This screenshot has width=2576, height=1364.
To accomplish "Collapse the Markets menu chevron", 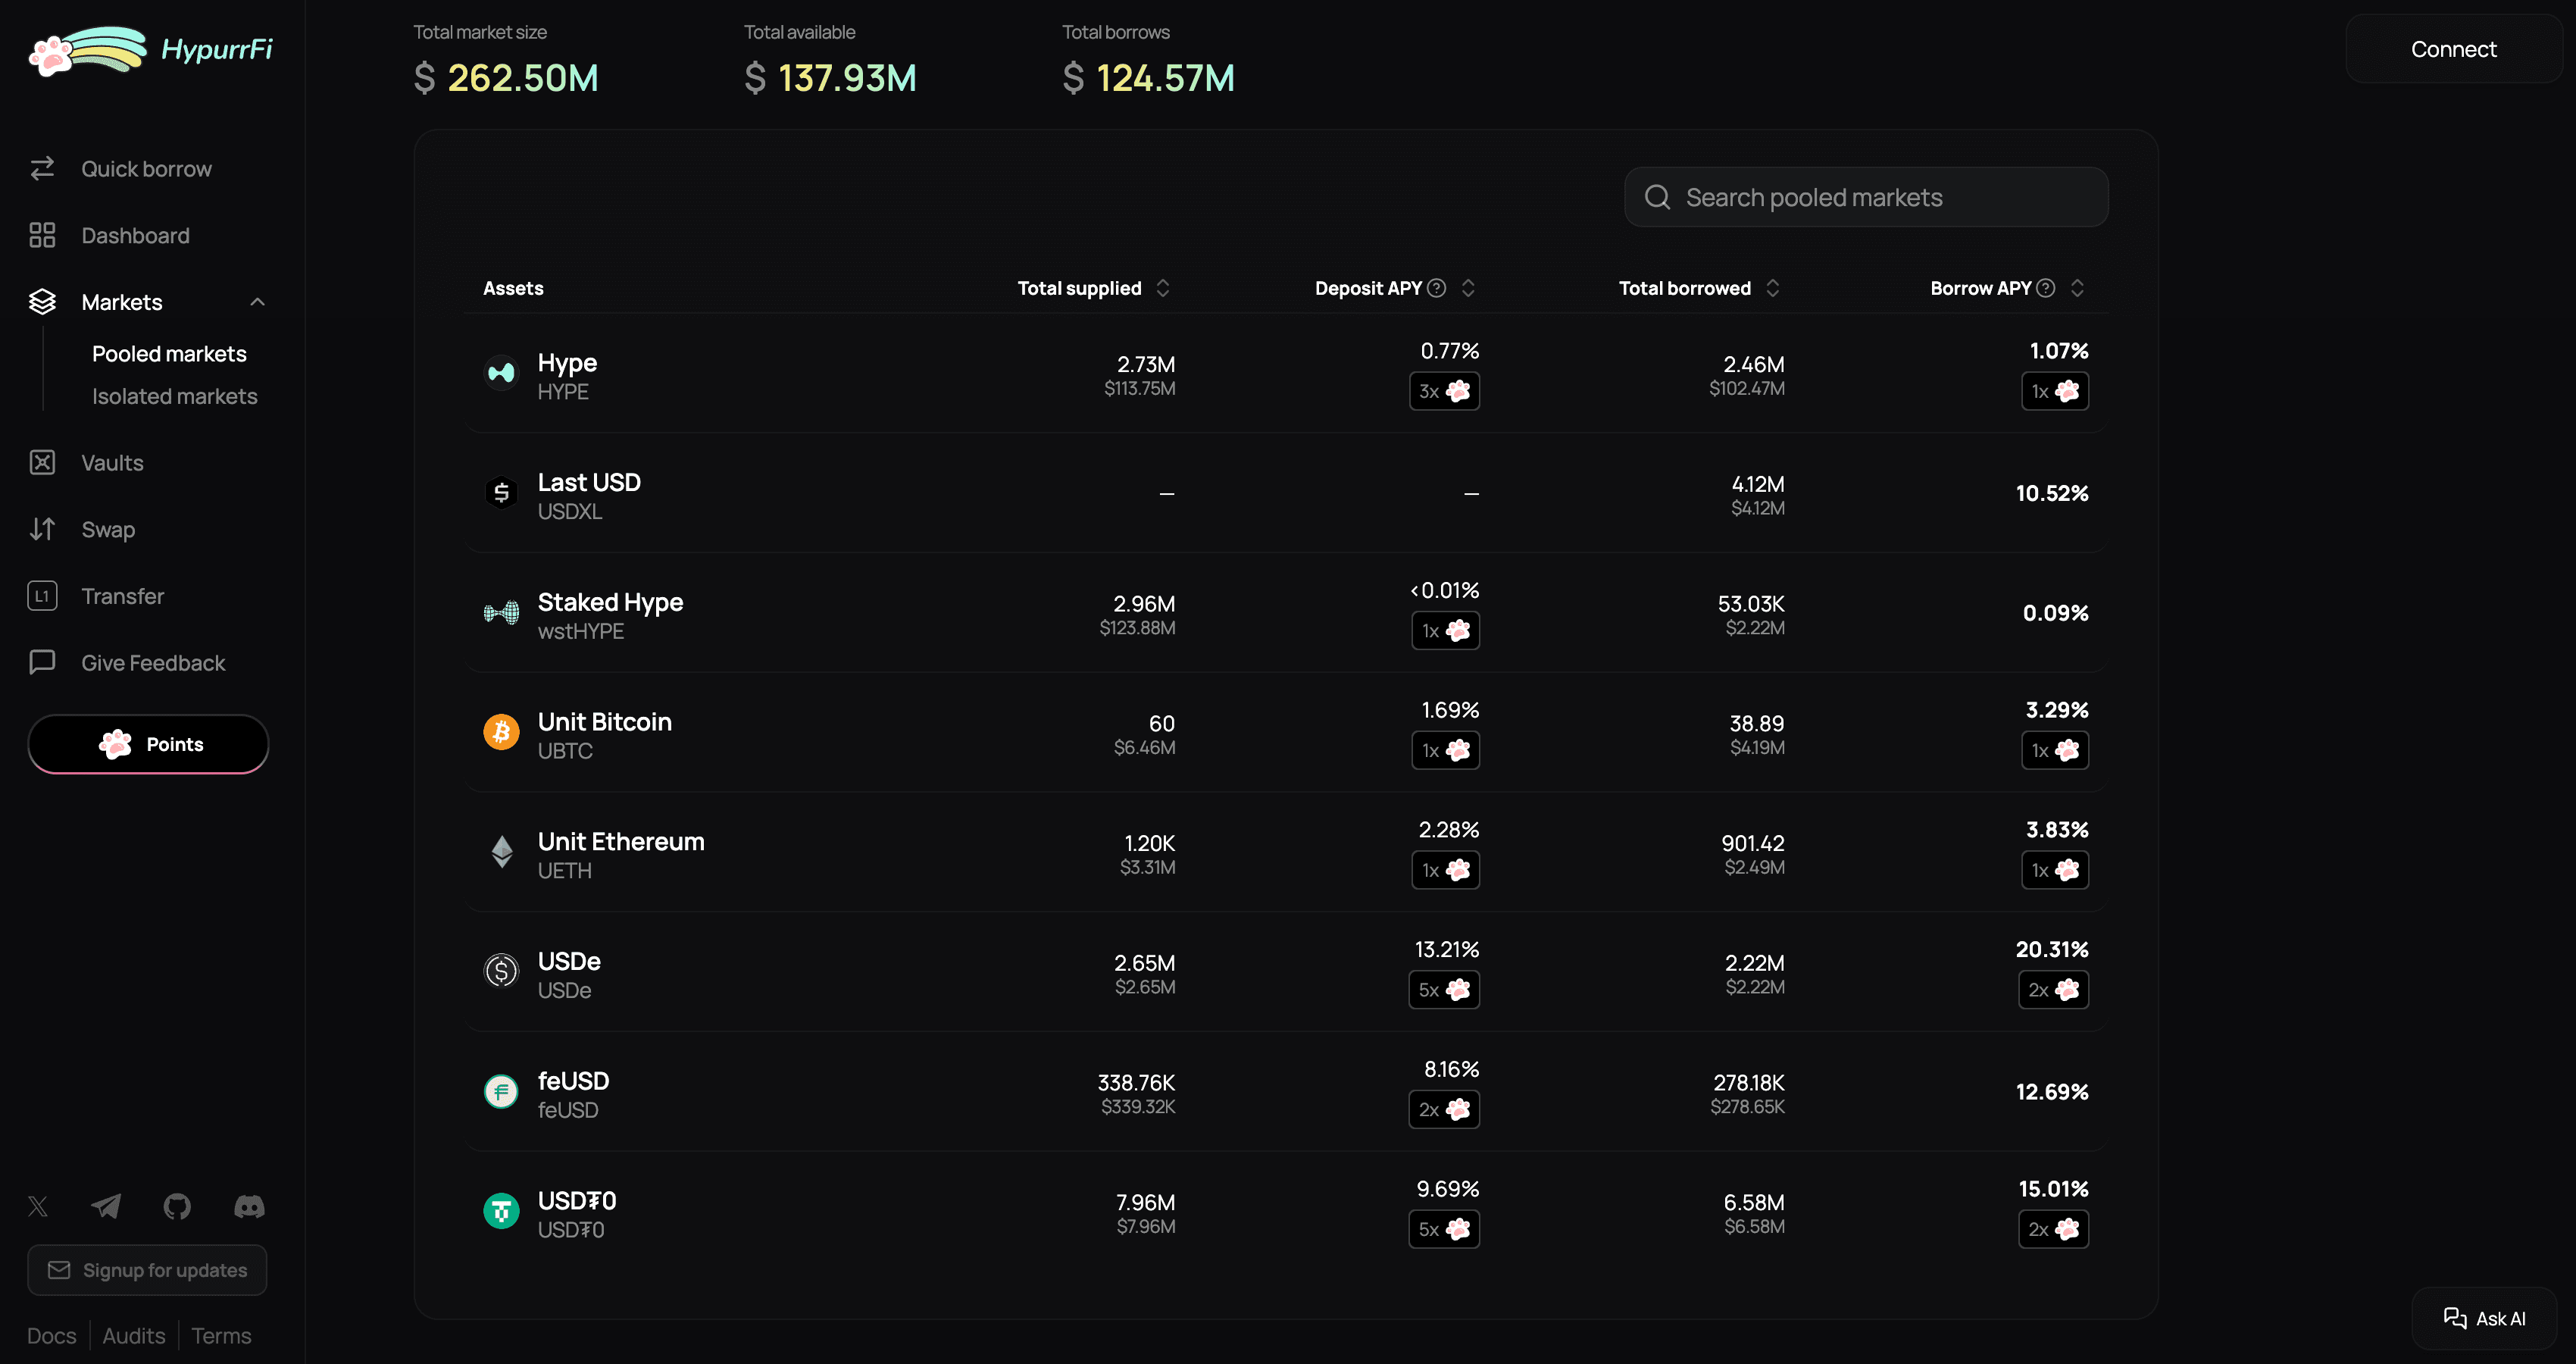I will 257,302.
